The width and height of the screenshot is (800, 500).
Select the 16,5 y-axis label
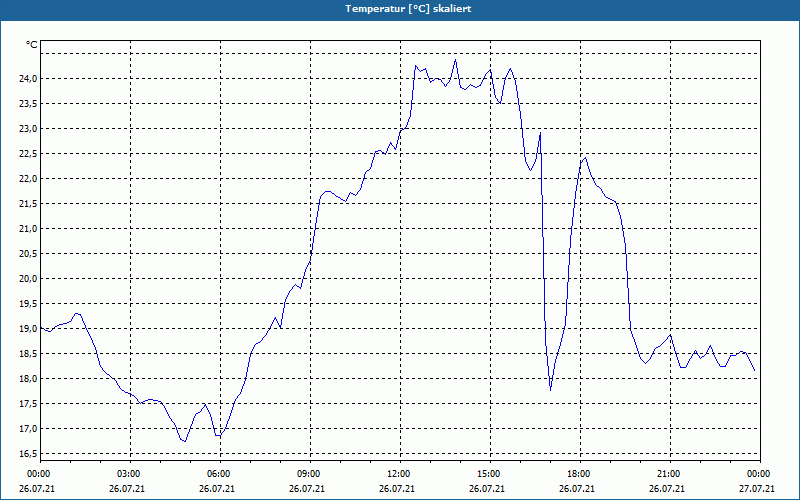click(x=29, y=454)
